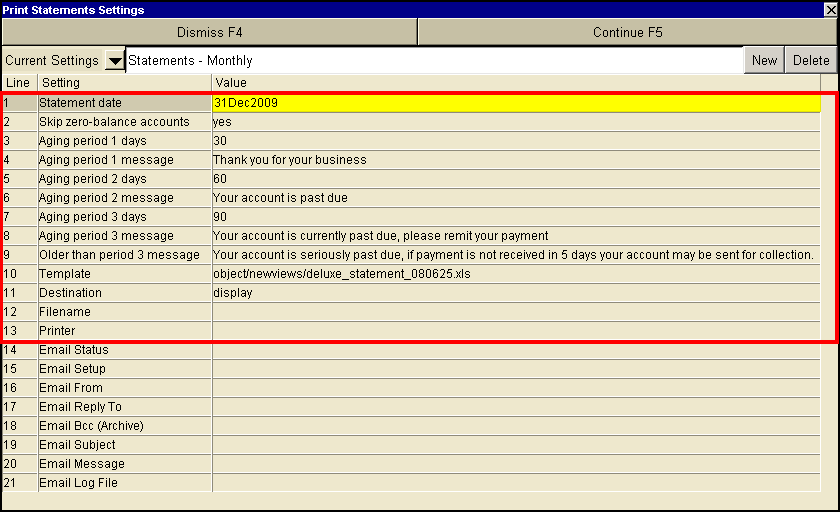Toggle the Skip zero-balance accounts value

click(x=516, y=122)
